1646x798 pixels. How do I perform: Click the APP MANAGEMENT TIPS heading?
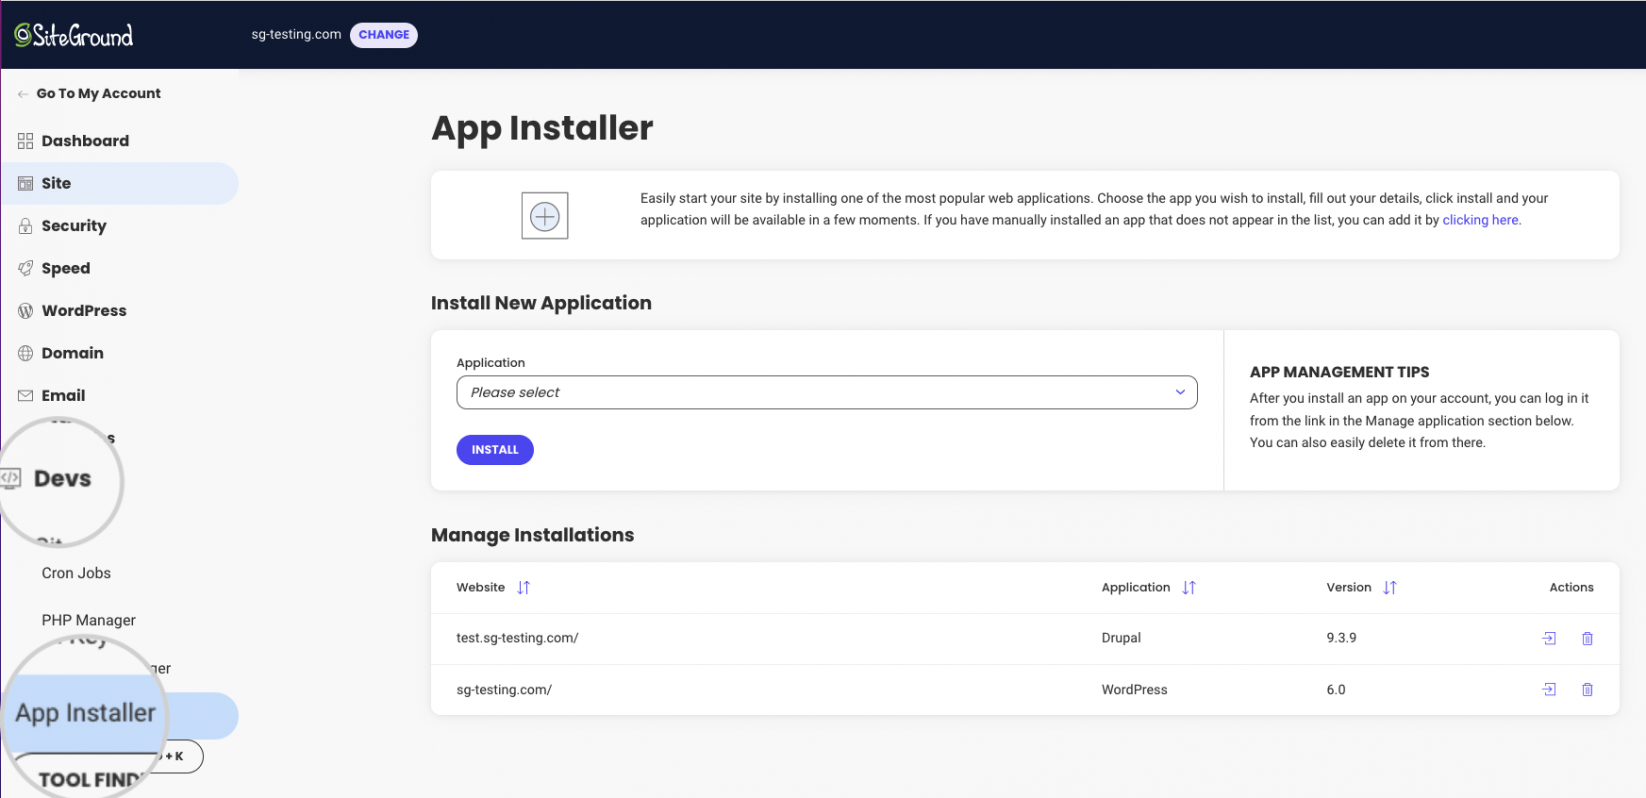(x=1339, y=372)
